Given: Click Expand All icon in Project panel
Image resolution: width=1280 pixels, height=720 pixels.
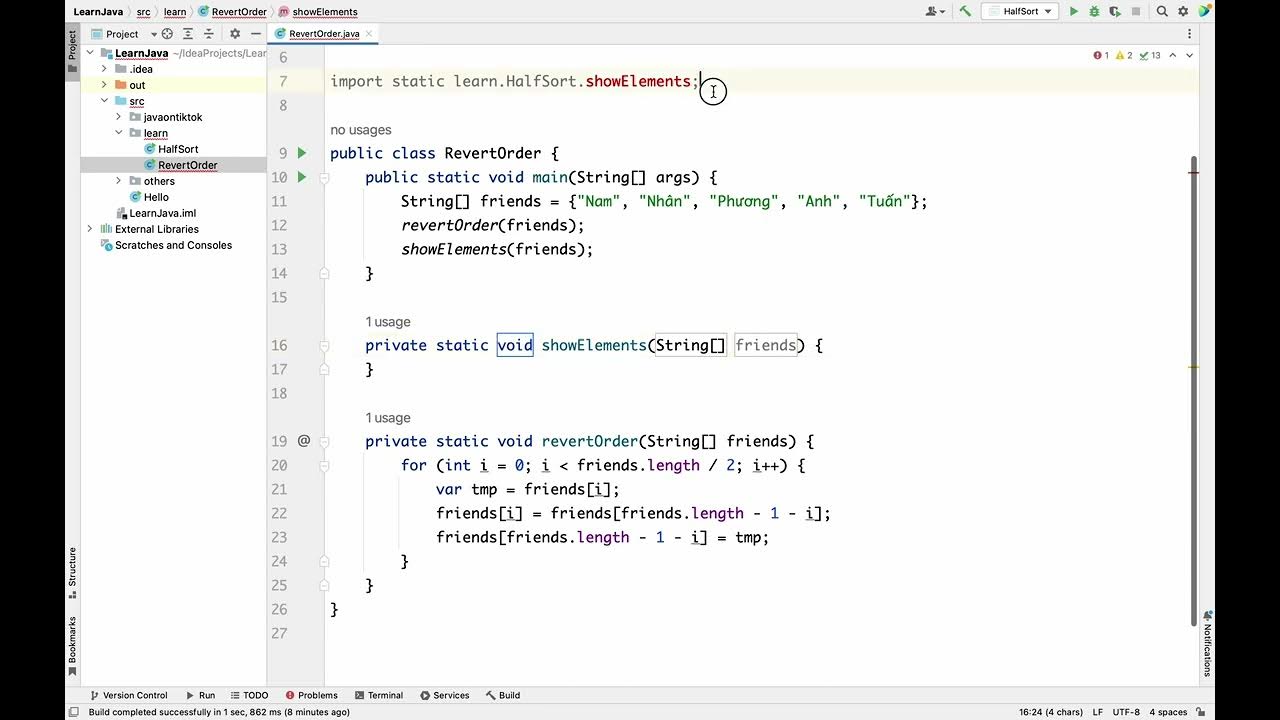Looking at the screenshot, I should 188,33.
